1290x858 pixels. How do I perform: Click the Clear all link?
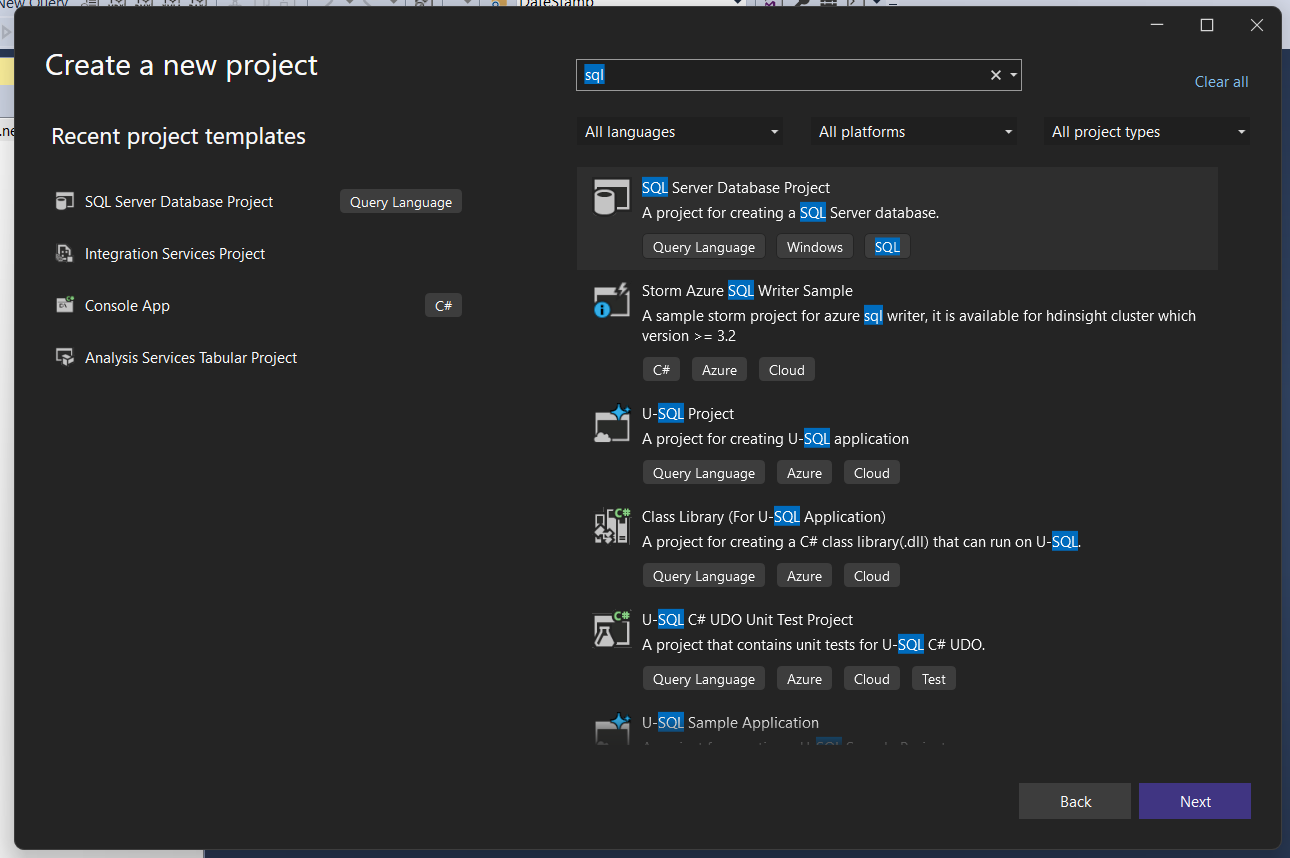(1221, 82)
